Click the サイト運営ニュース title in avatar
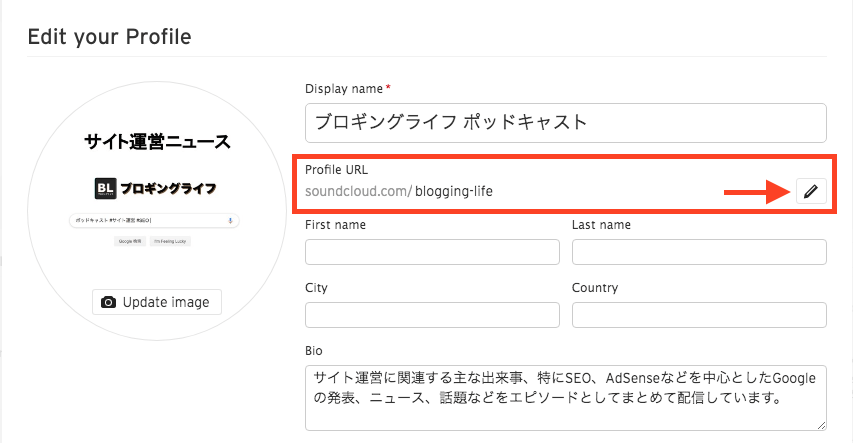The height and width of the screenshot is (443, 853). point(157,142)
